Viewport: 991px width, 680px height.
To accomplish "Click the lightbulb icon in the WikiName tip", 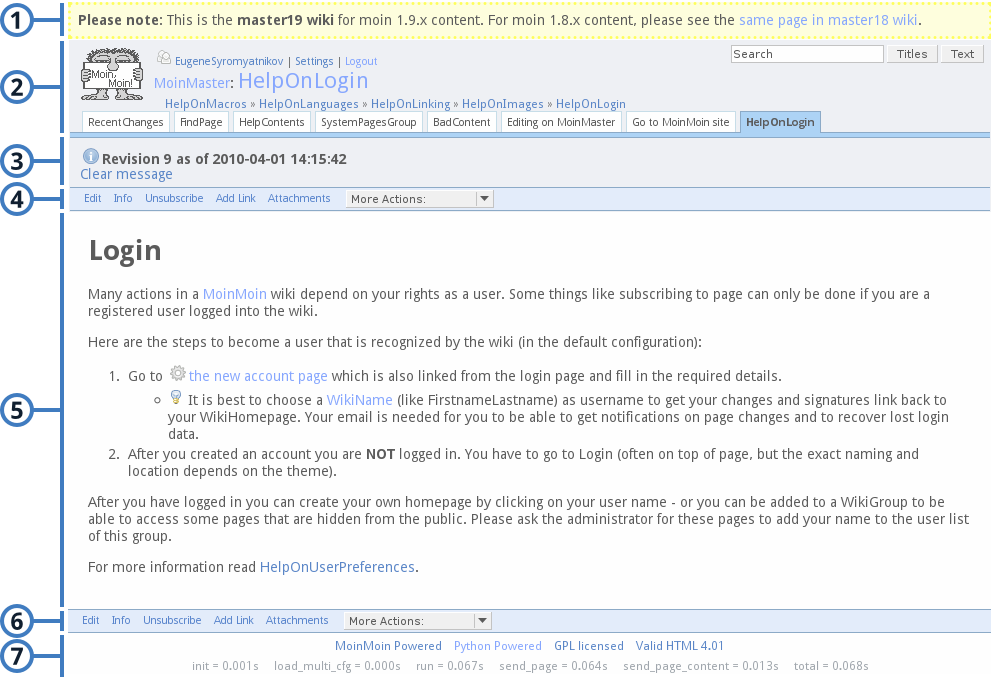I will coord(175,396).
